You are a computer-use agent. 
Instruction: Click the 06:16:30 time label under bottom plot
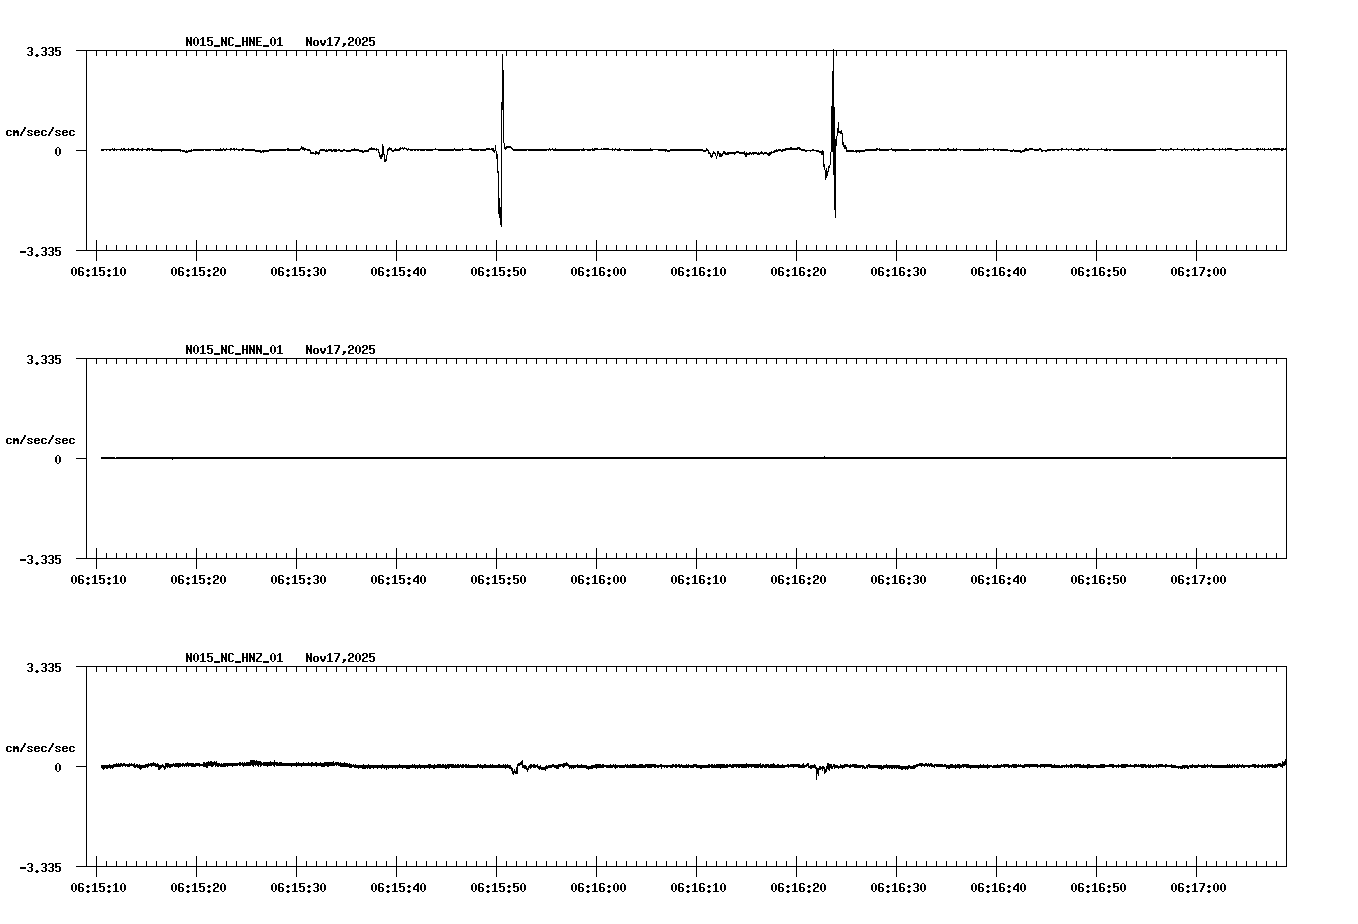click(x=899, y=886)
